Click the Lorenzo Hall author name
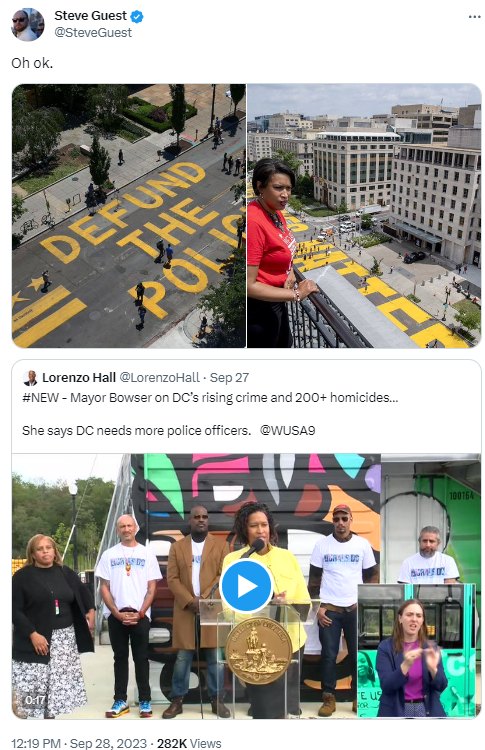The width and height of the screenshot is (485, 750). [x=79, y=377]
